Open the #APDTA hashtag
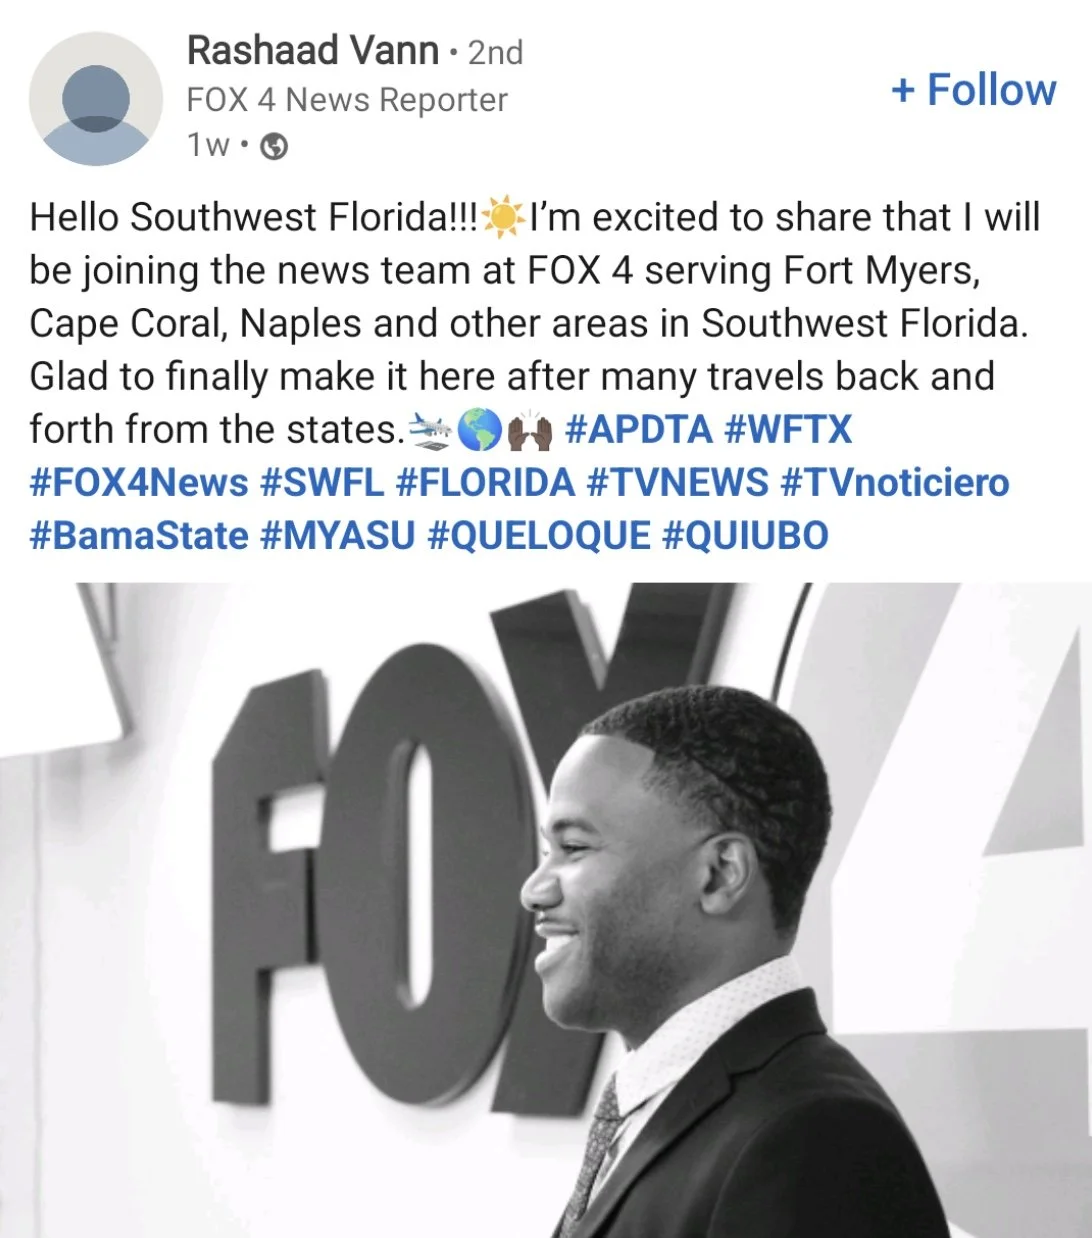This screenshot has width=1092, height=1238. point(639,430)
